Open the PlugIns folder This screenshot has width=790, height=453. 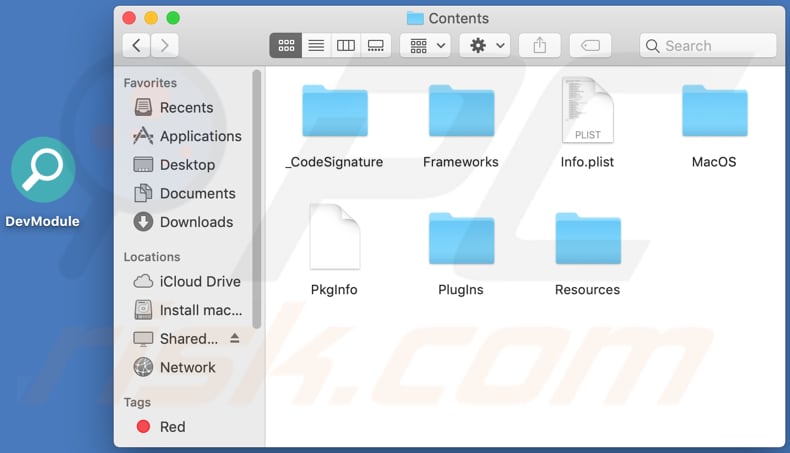[461, 240]
